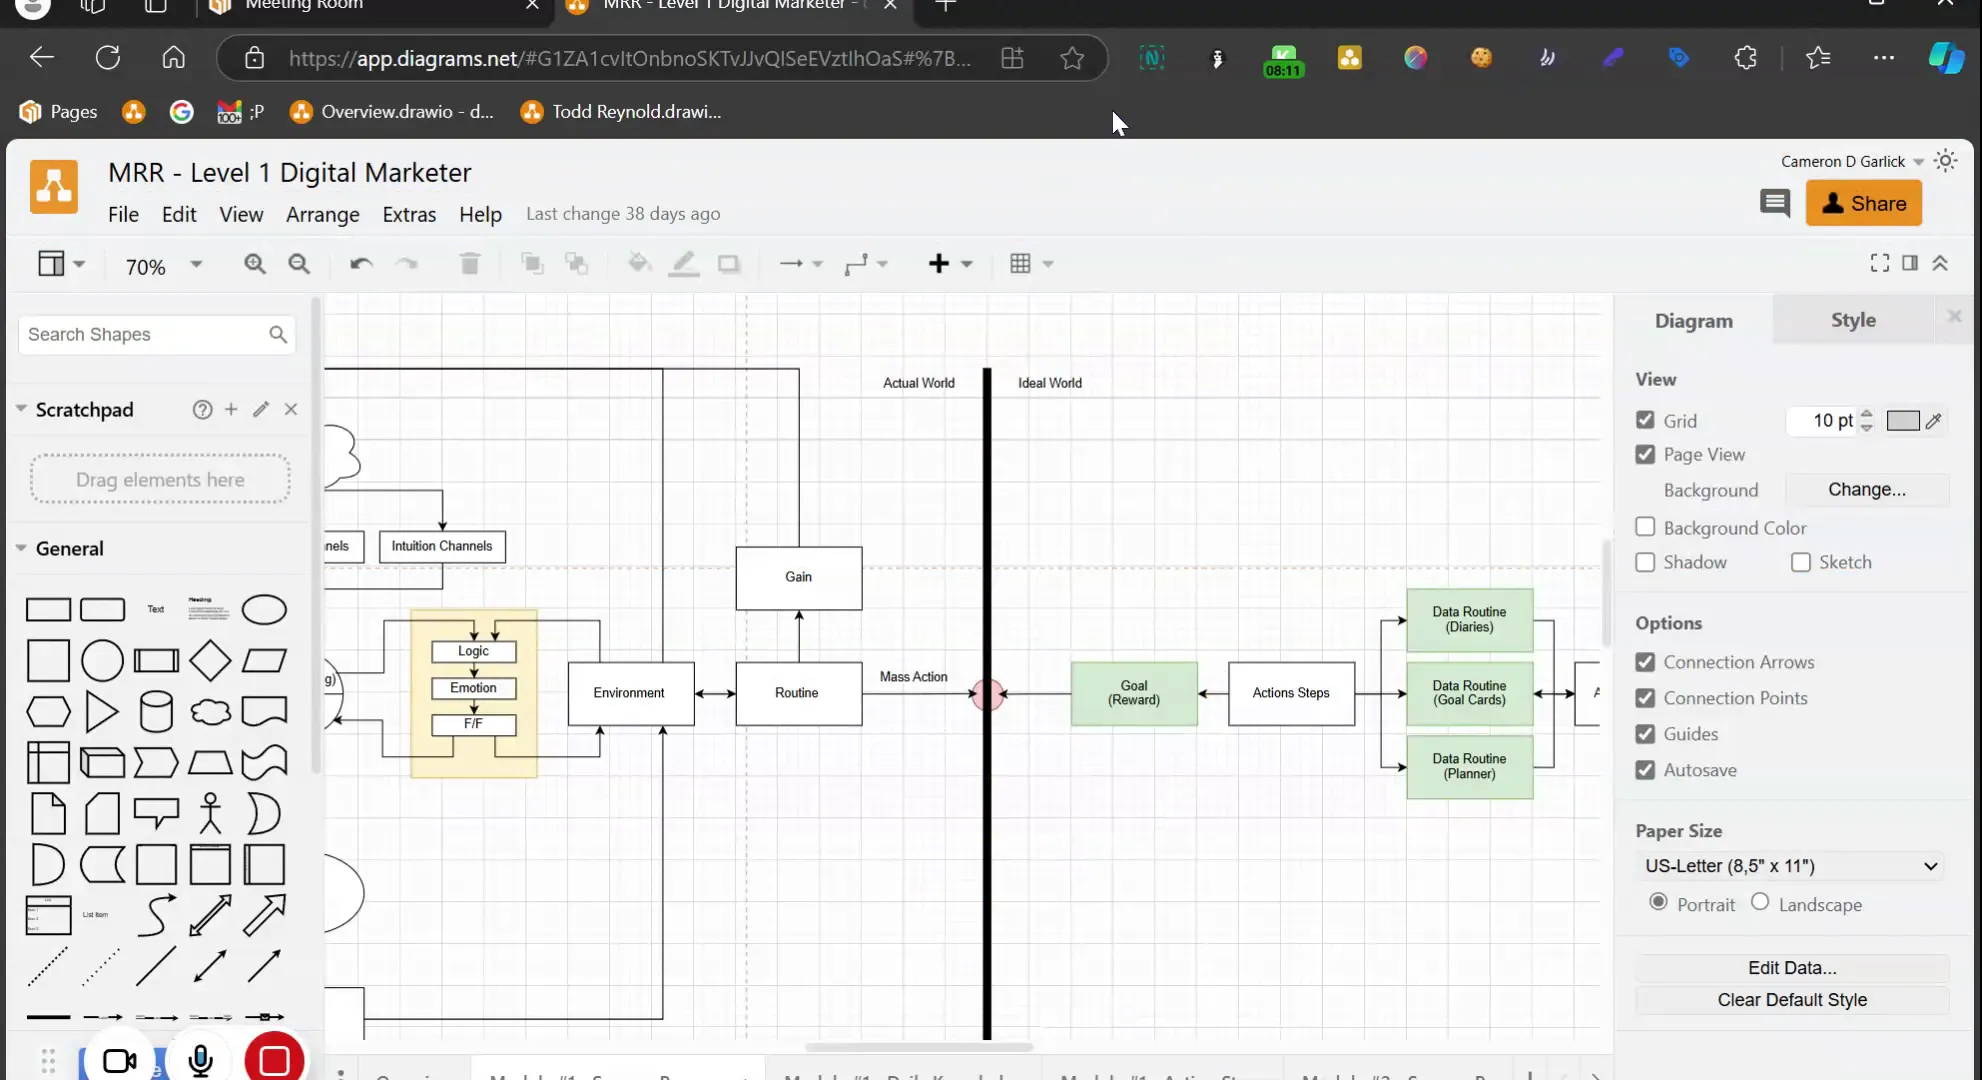
Task: Enable the Shadow checkbox
Action: (x=1645, y=562)
